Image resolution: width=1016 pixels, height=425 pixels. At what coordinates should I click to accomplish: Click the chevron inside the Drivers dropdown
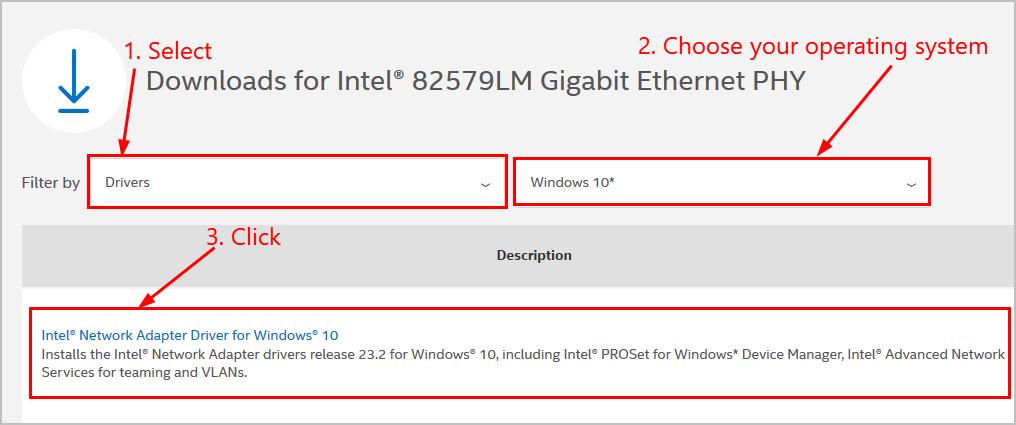pos(485,185)
